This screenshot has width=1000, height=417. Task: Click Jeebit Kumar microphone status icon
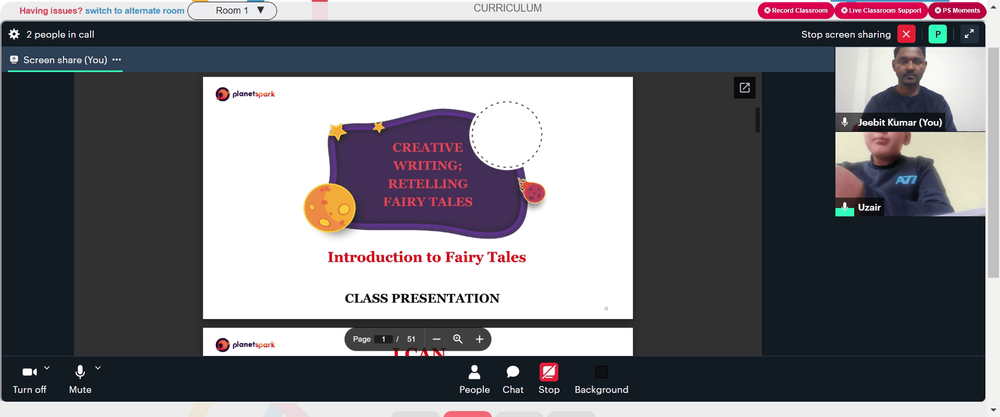[x=845, y=122]
